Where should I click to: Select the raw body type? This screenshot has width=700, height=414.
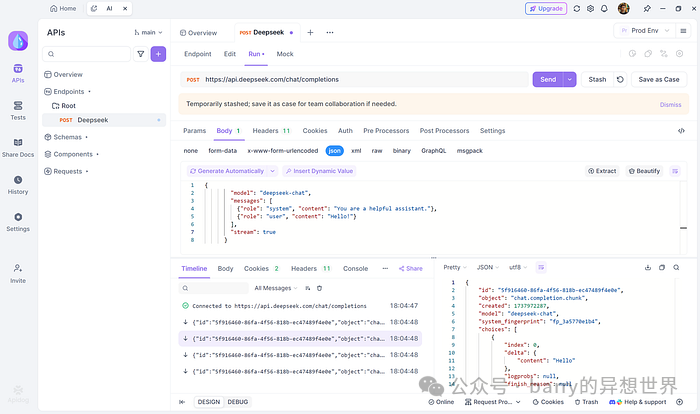377,151
